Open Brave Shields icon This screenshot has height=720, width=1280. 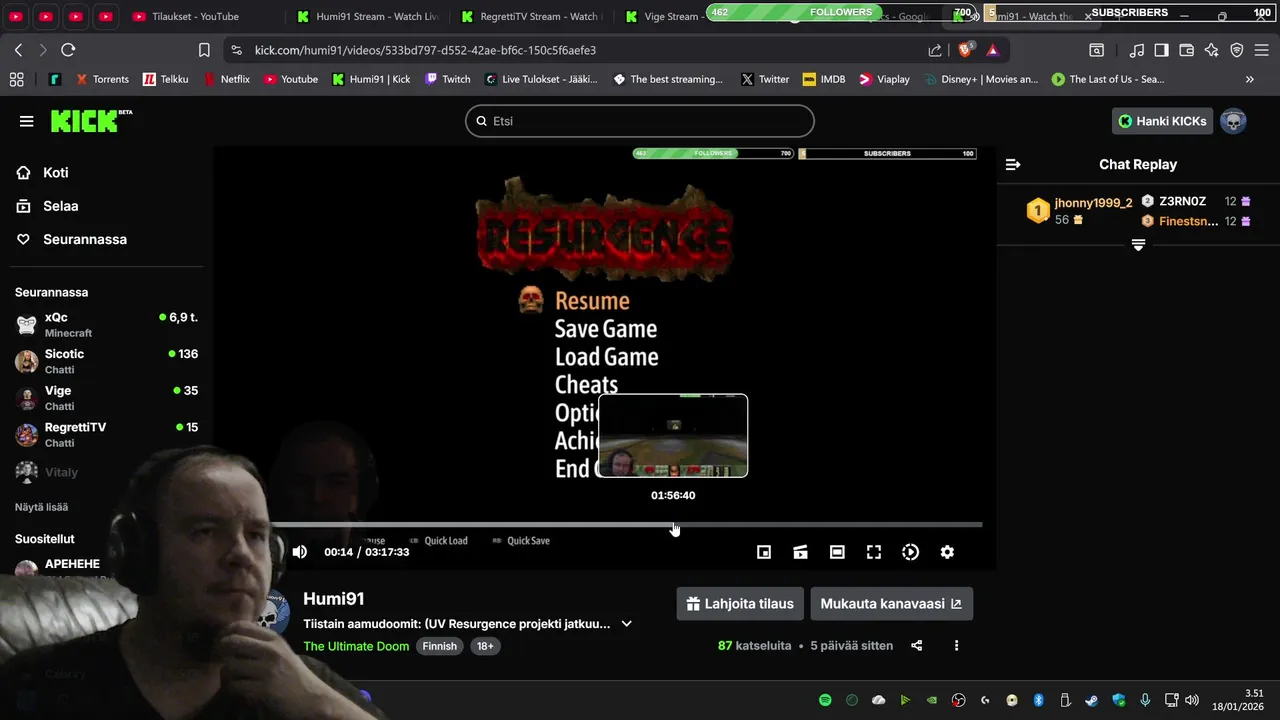tap(966, 50)
